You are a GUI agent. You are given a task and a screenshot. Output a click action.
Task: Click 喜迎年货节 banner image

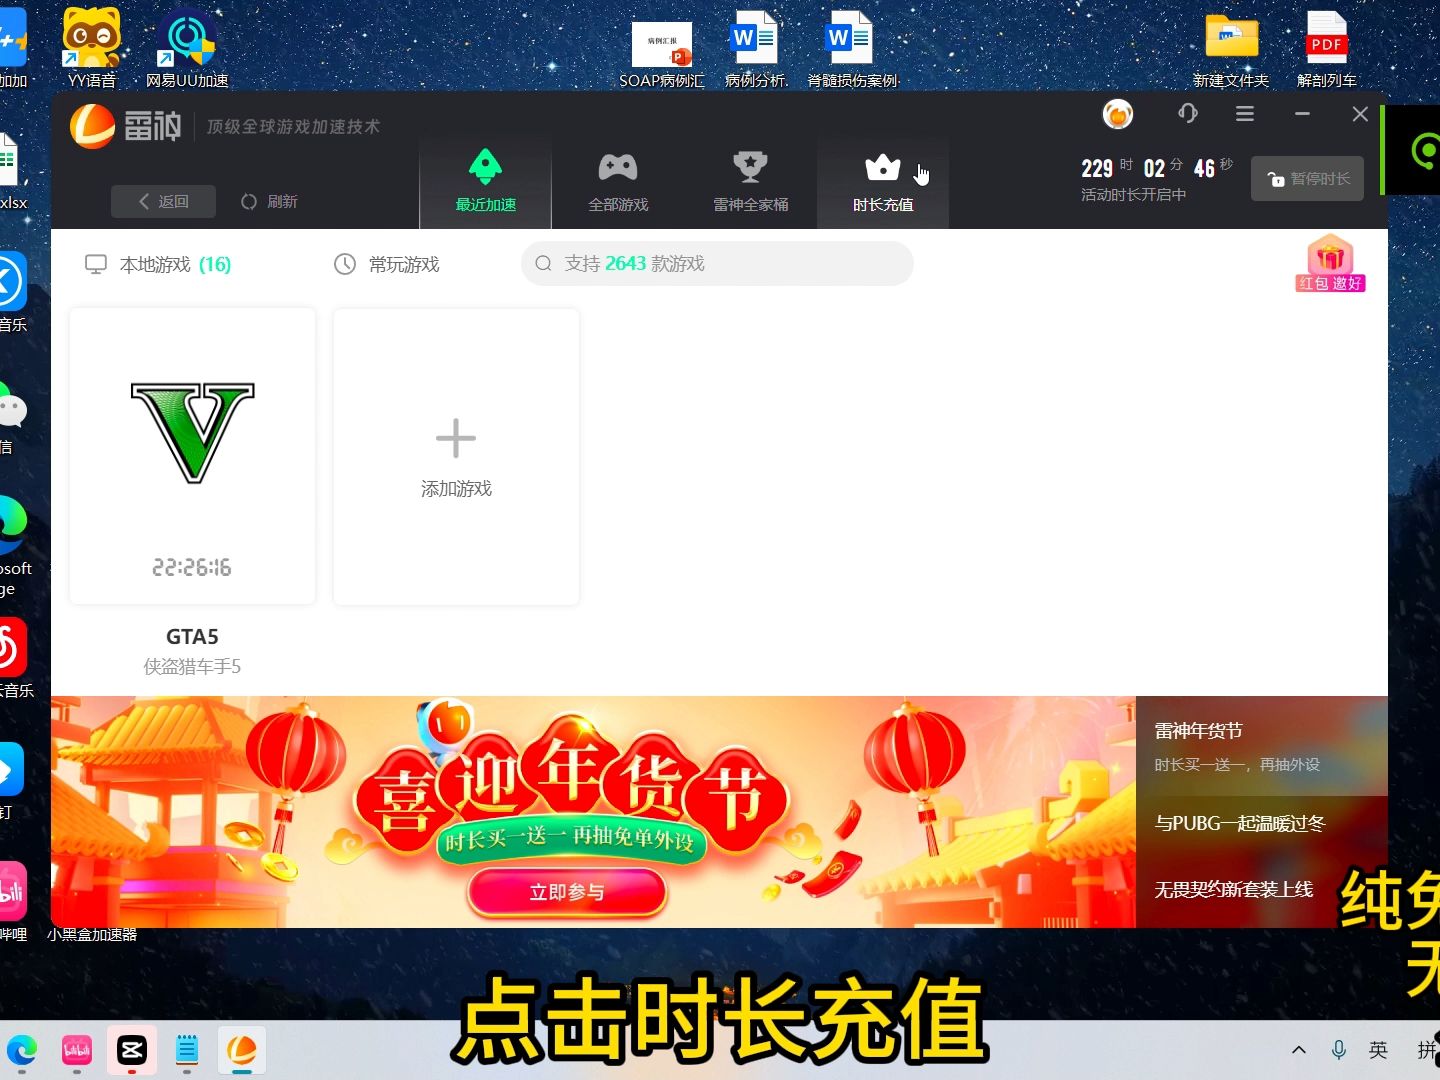point(593,811)
